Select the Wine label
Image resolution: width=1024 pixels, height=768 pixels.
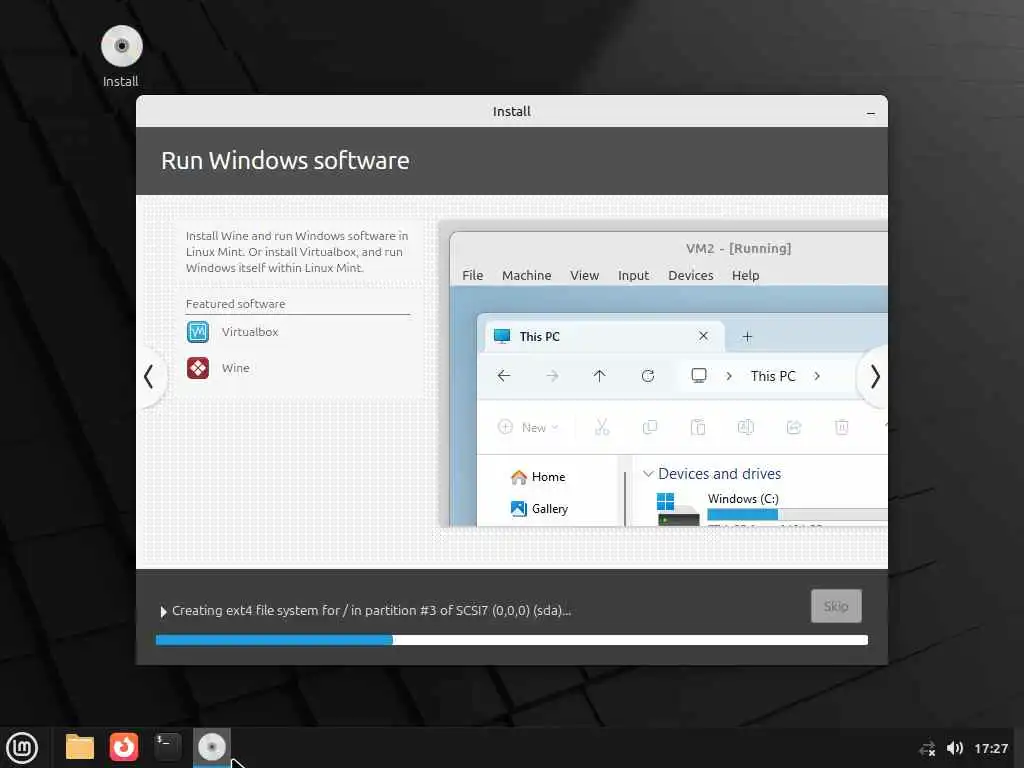235,368
